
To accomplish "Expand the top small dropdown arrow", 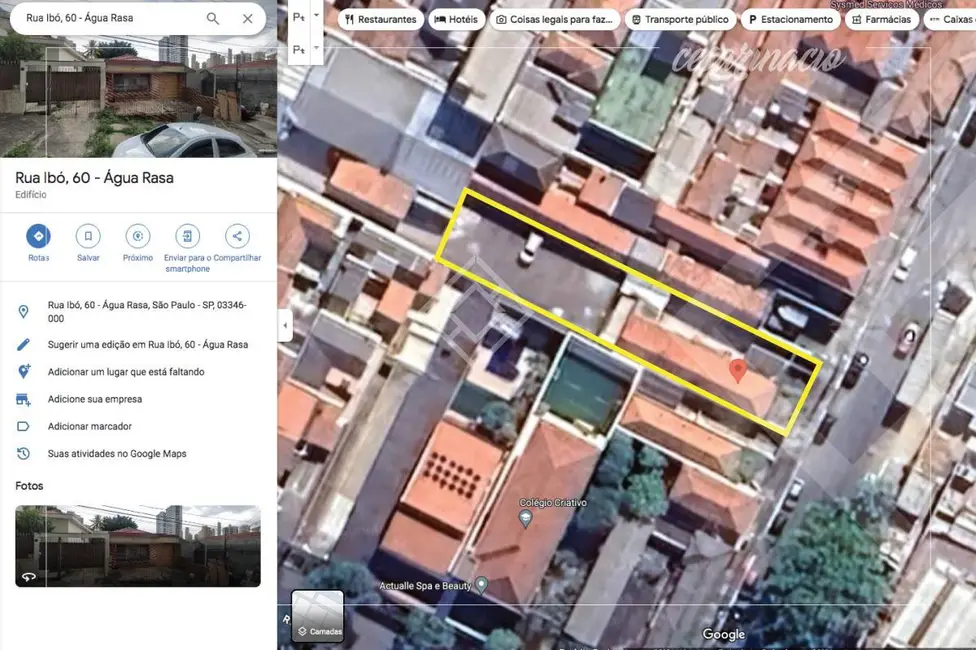I will [317, 17].
